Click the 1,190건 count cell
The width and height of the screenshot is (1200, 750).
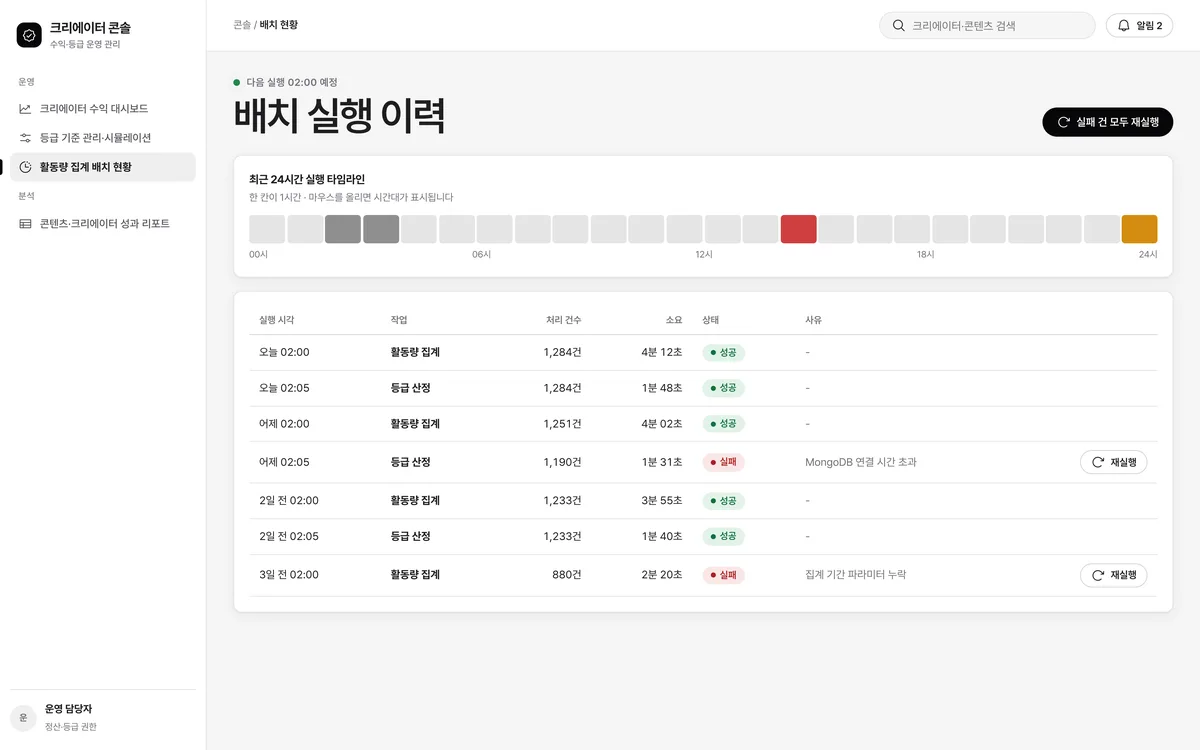563,462
